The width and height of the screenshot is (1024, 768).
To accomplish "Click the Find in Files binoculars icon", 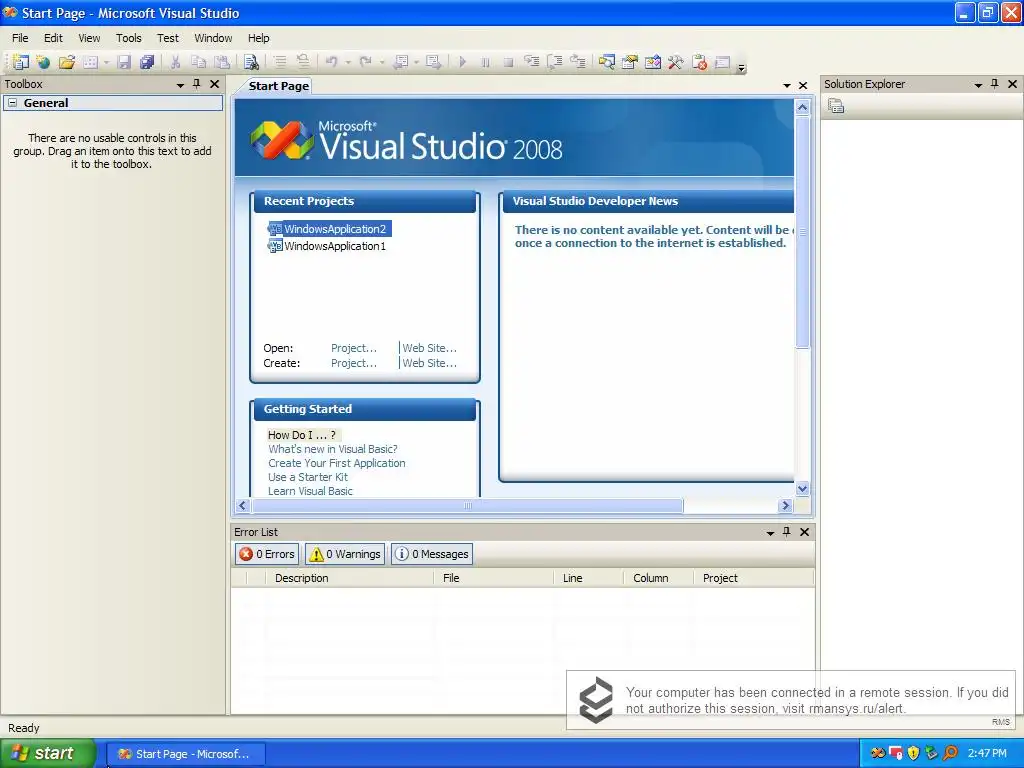I will pos(251,62).
